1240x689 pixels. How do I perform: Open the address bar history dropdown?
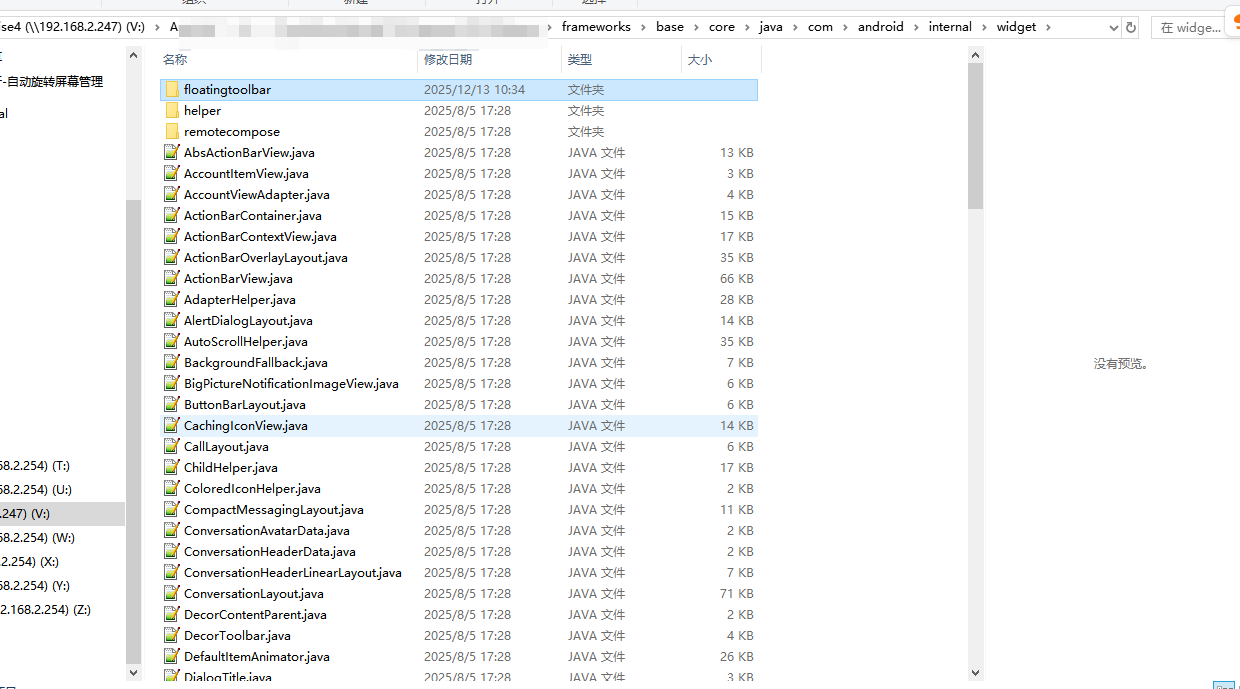(1114, 28)
